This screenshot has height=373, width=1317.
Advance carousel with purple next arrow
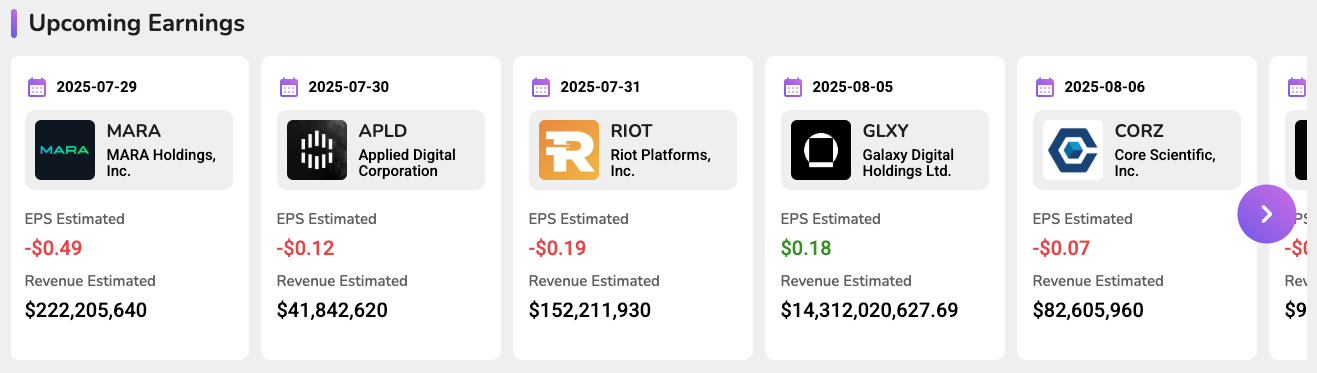(x=1266, y=214)
